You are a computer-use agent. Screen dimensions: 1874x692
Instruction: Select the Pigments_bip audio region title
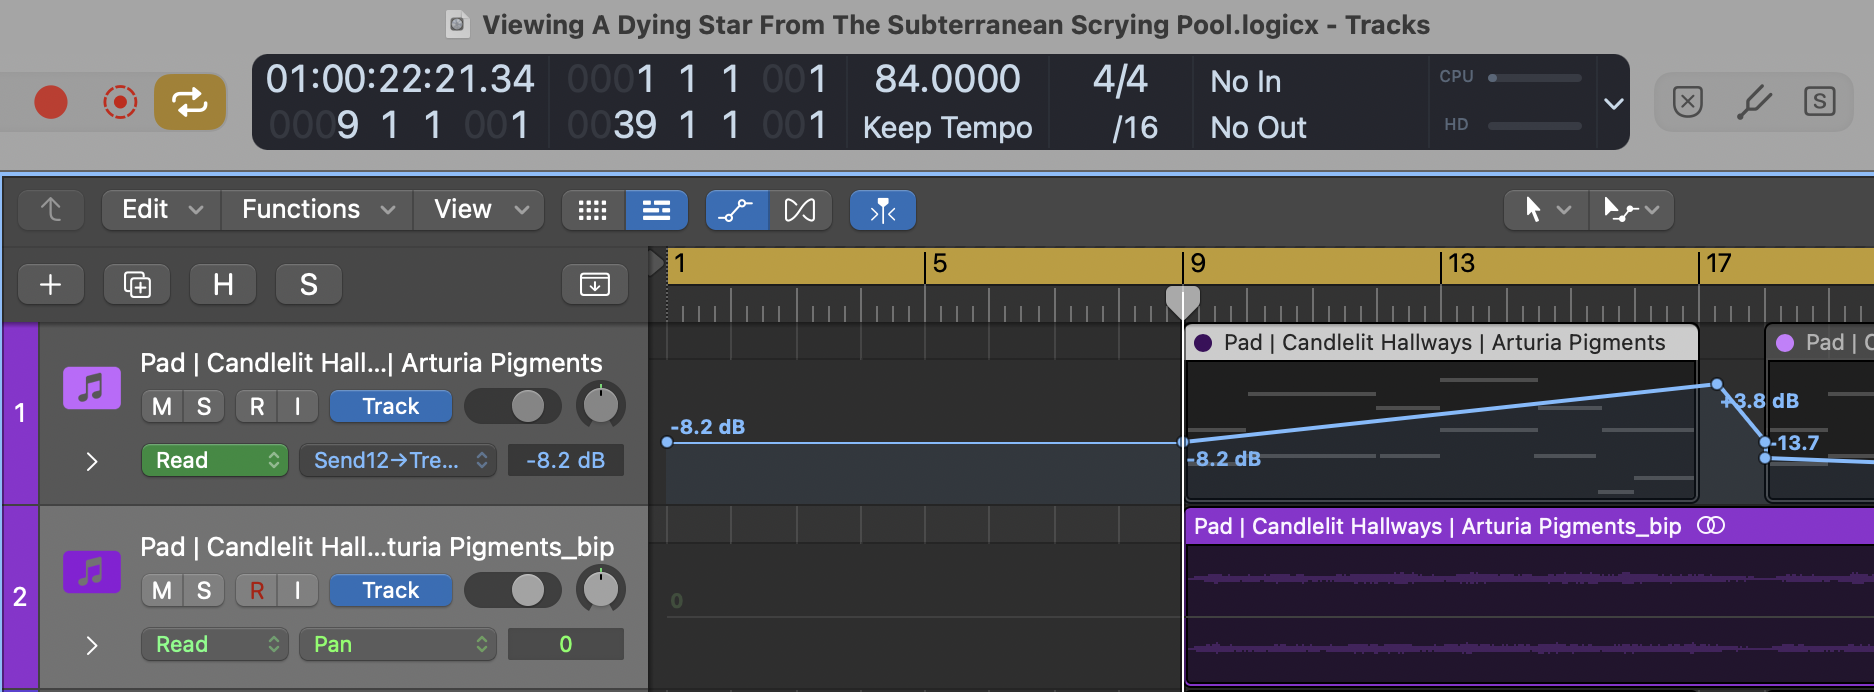(1437, 526)
